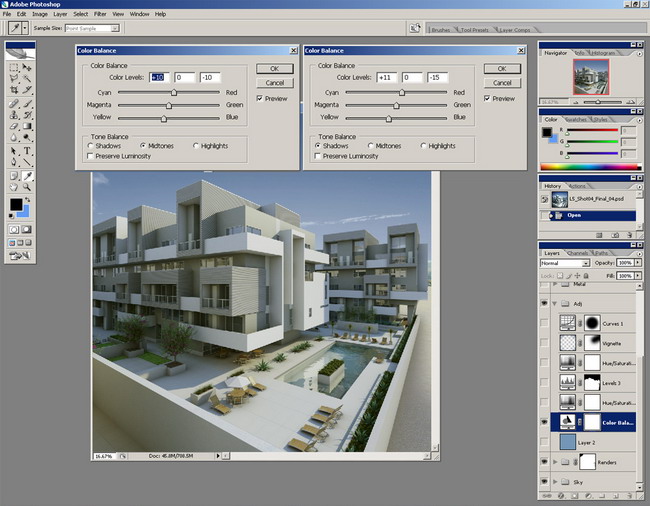Expand the Metal layer group
The height and width of the screenshot is (506, 650).
tap(555, 284)
